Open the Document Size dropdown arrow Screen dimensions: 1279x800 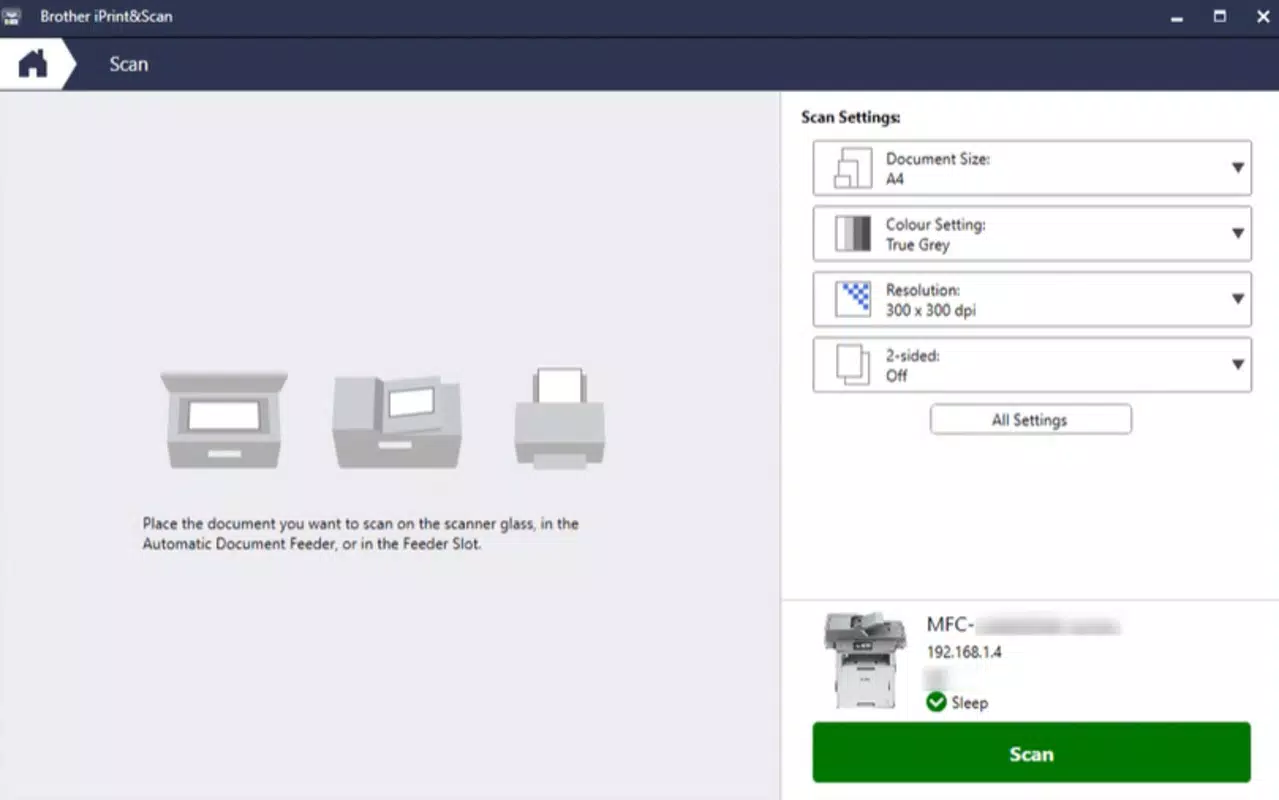(x=1237, y=168)
